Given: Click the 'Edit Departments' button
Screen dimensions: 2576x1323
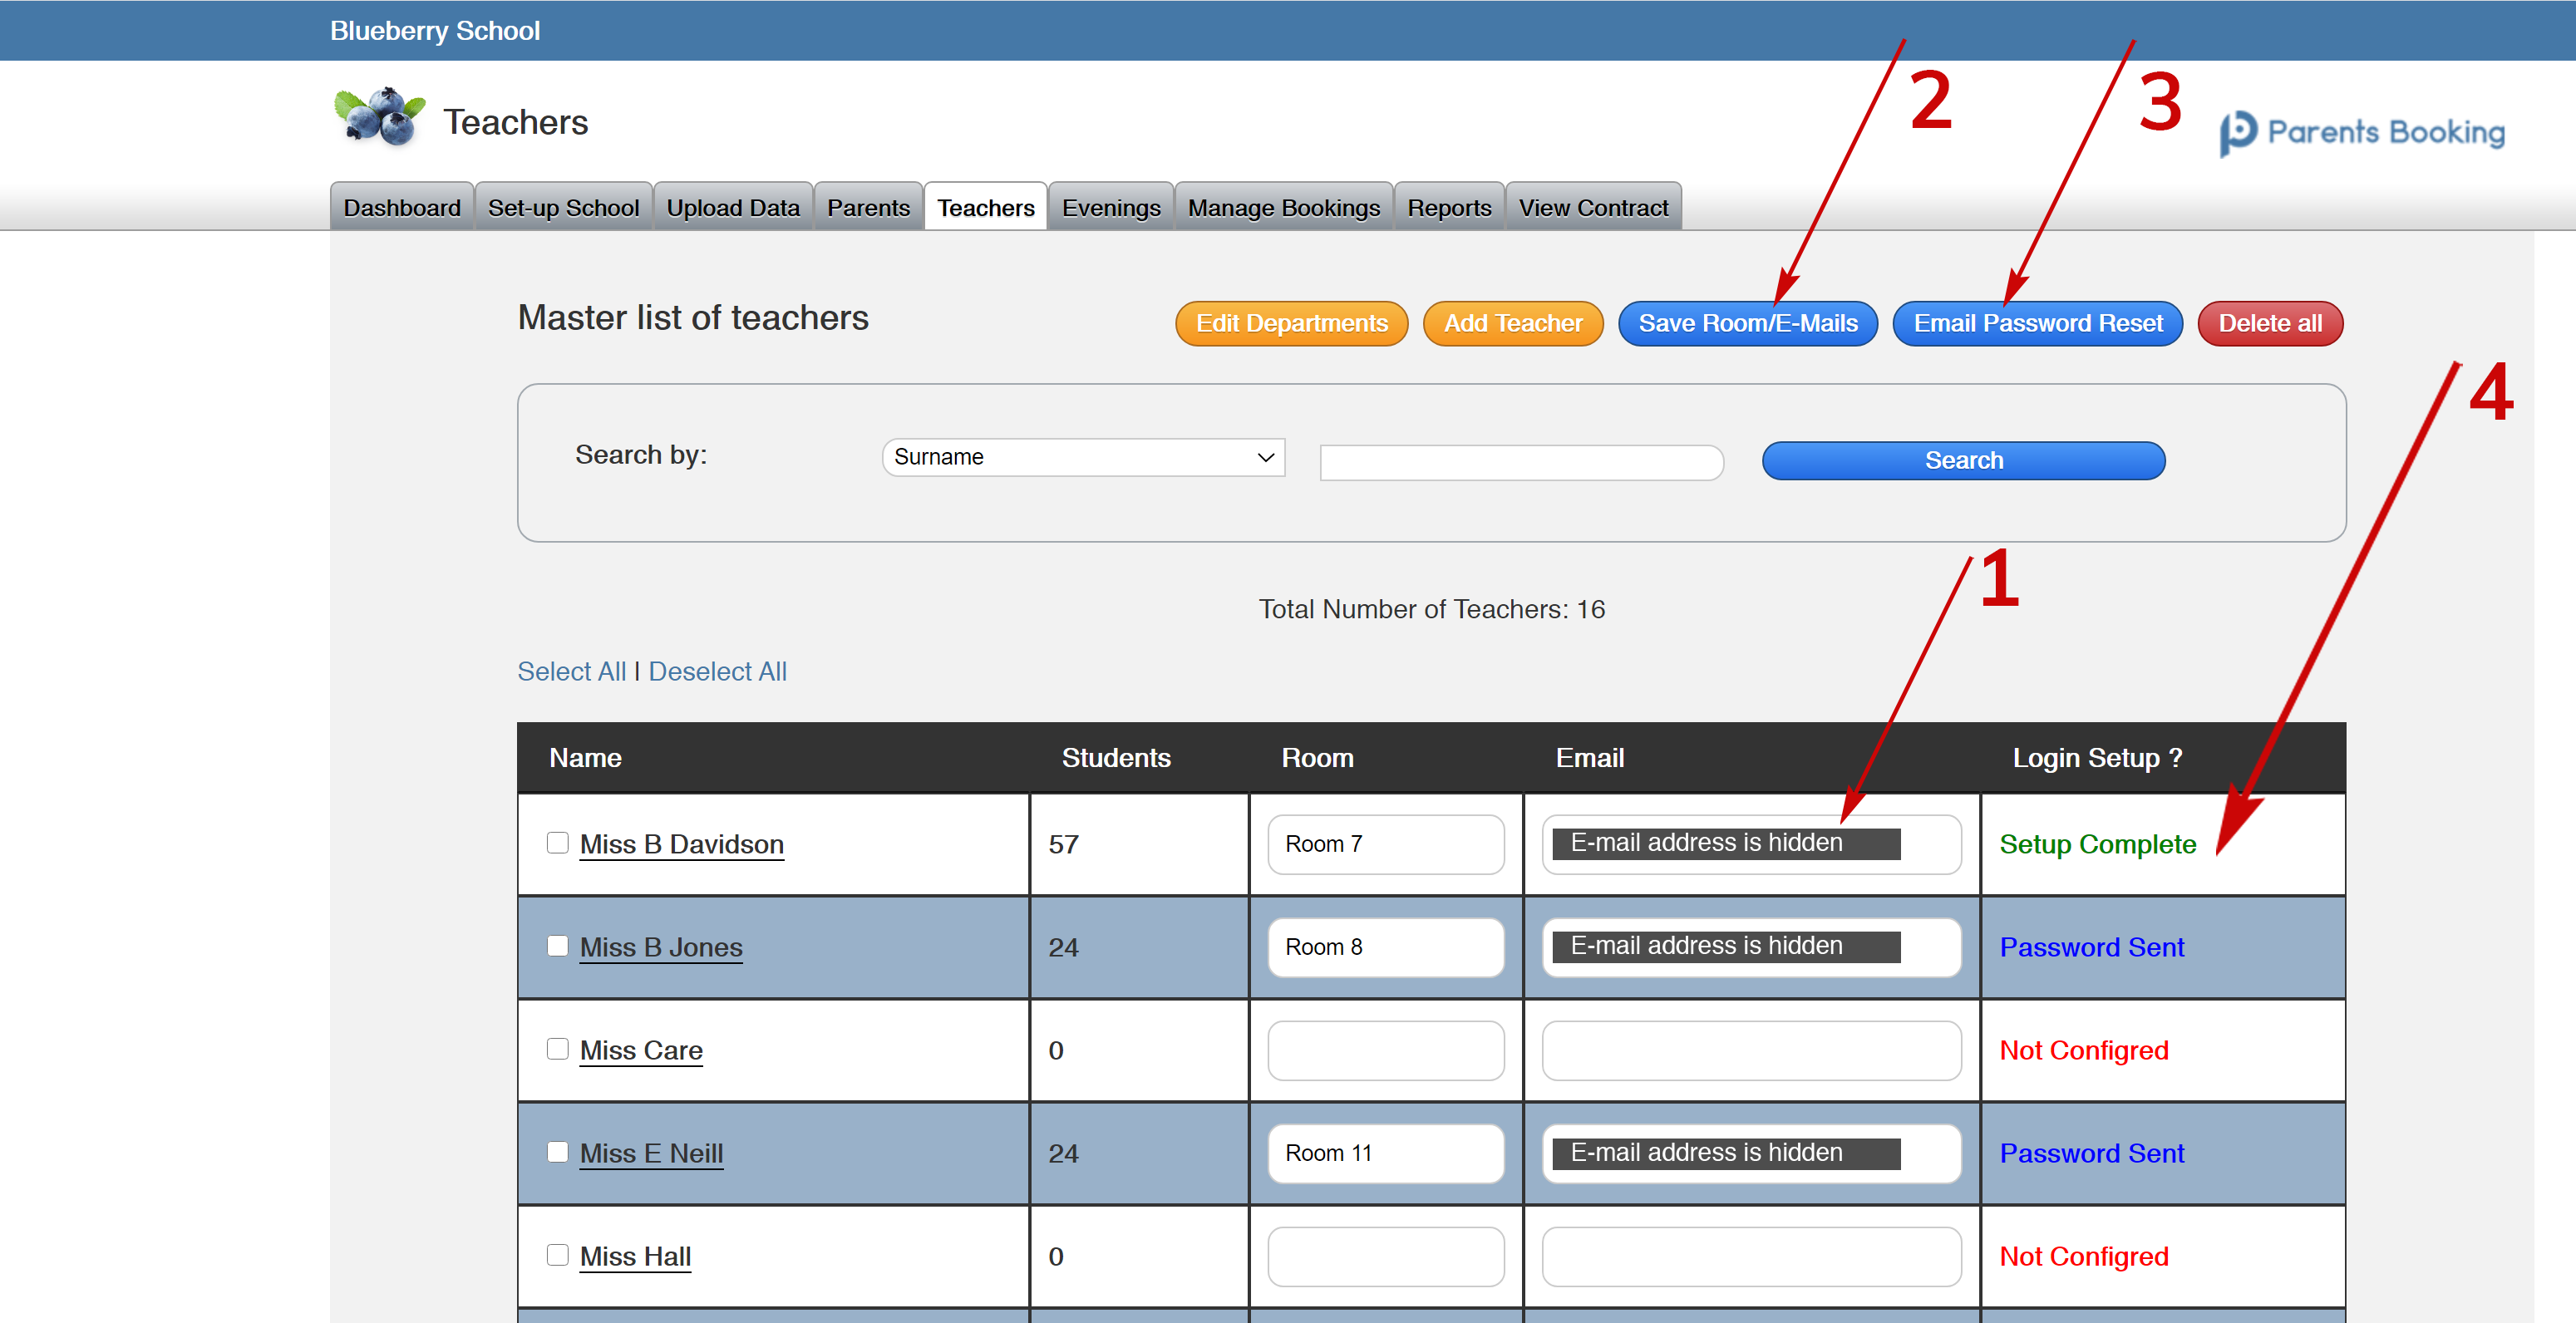Looking at the screenshot, I should [x=1291, y=322].
